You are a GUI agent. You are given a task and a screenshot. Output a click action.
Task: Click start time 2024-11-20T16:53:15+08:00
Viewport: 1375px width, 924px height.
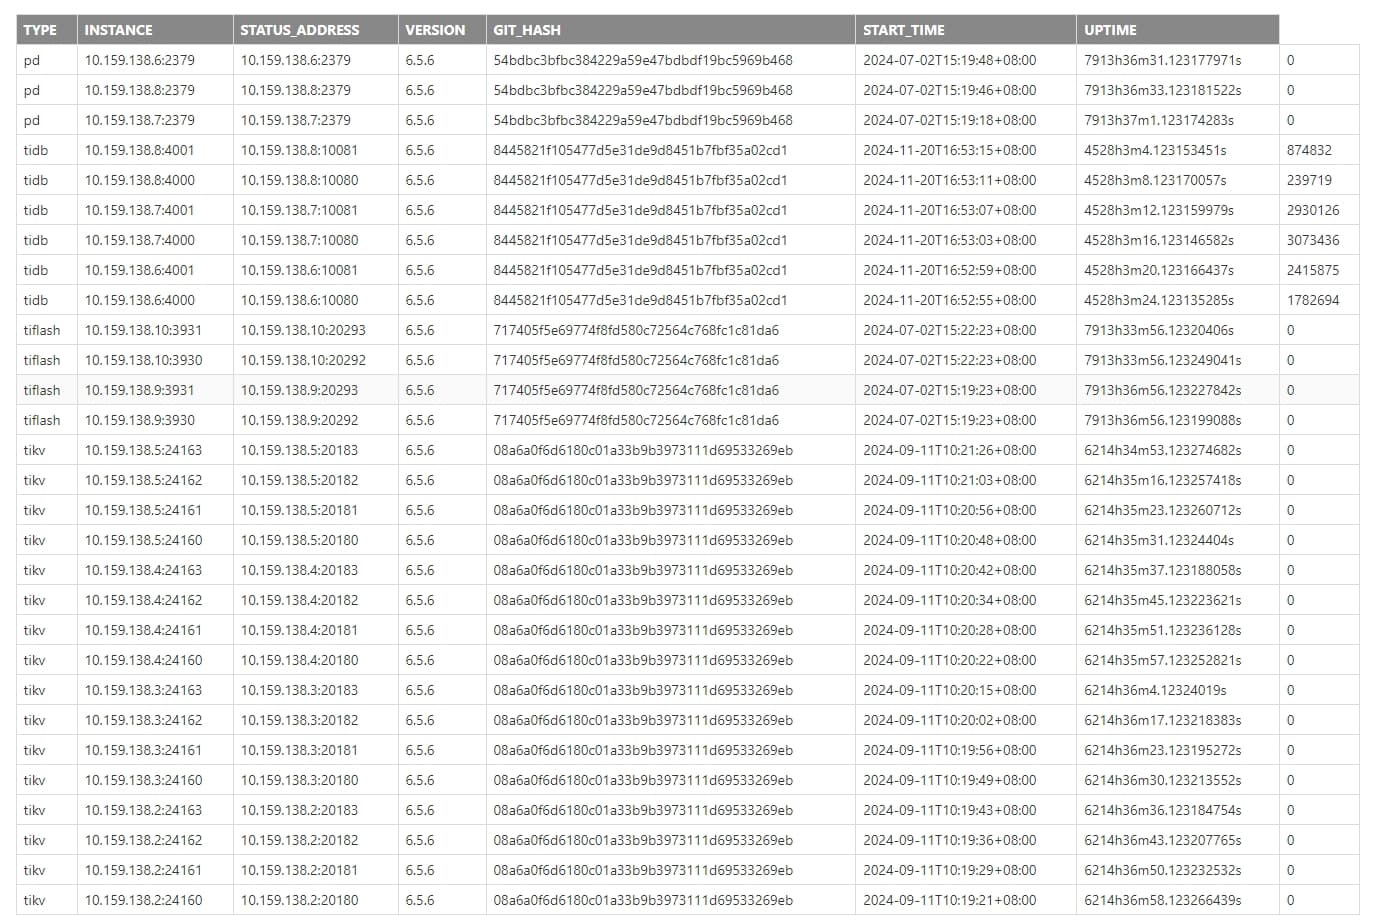(x=949, y=150)
